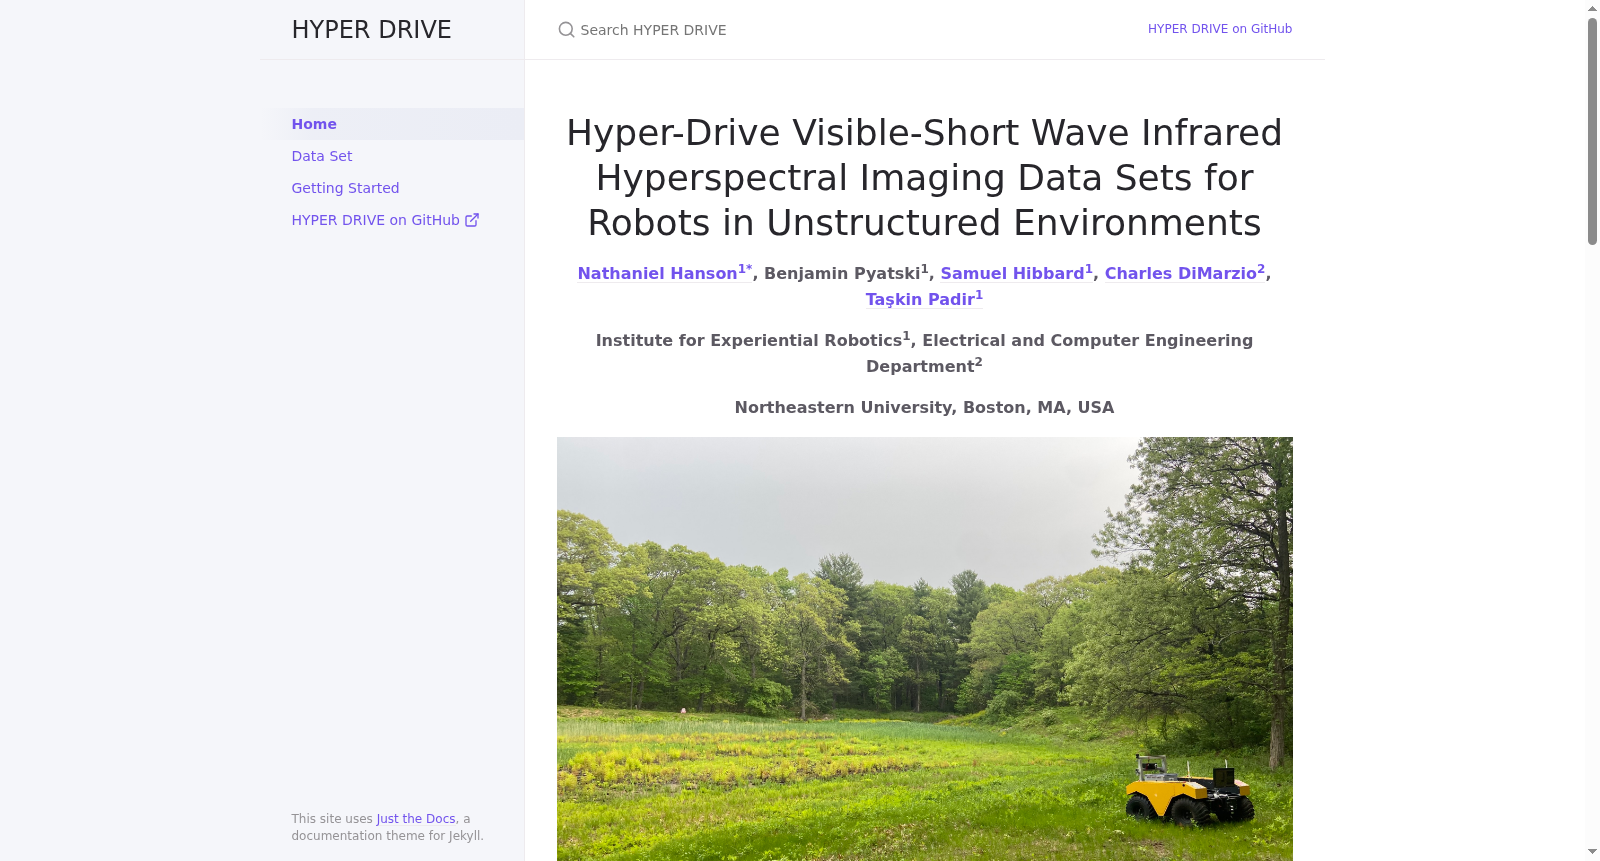
Task: Click the "Institute for Experiential Robotics" text
Action: click(x=749, y=340)
